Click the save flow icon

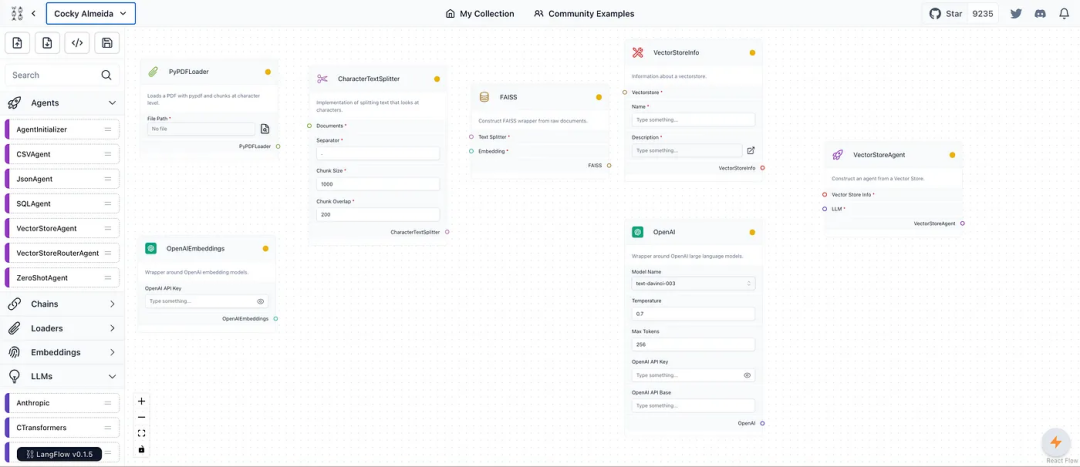tap(107, 43)
